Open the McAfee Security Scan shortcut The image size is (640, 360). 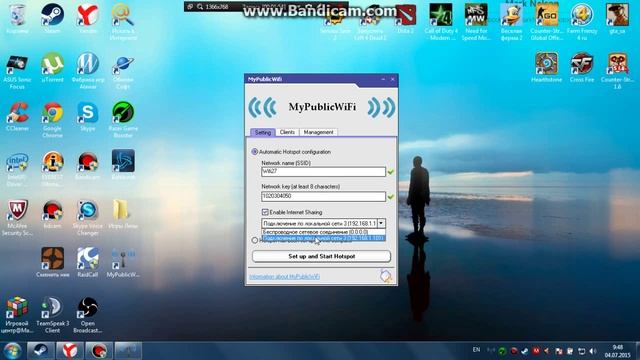point(17,217)
